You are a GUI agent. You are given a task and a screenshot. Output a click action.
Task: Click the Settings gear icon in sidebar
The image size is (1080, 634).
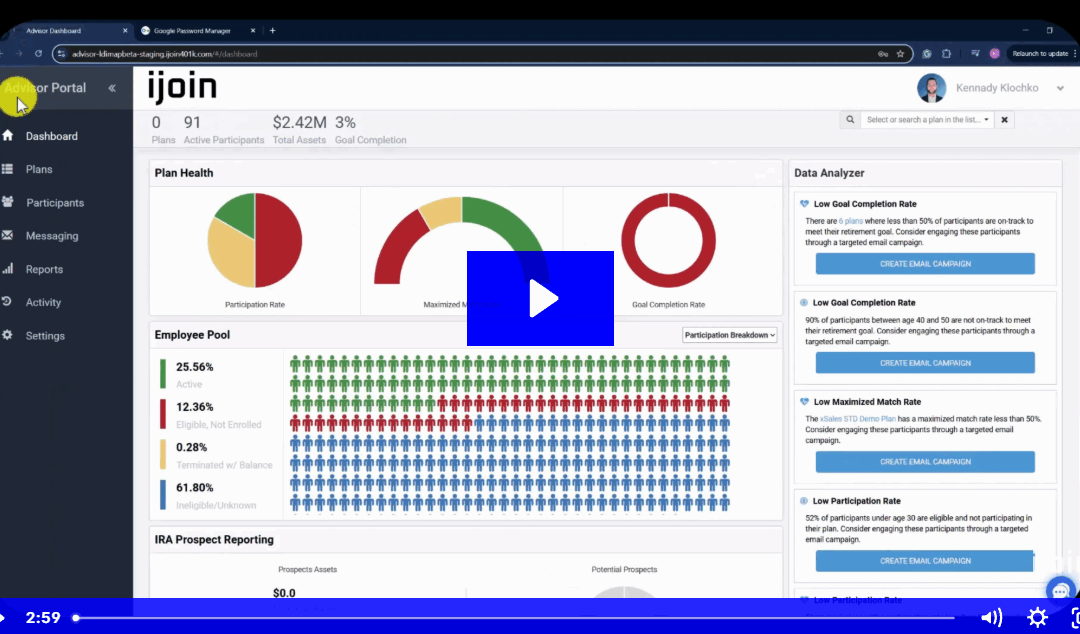[8, 335]
